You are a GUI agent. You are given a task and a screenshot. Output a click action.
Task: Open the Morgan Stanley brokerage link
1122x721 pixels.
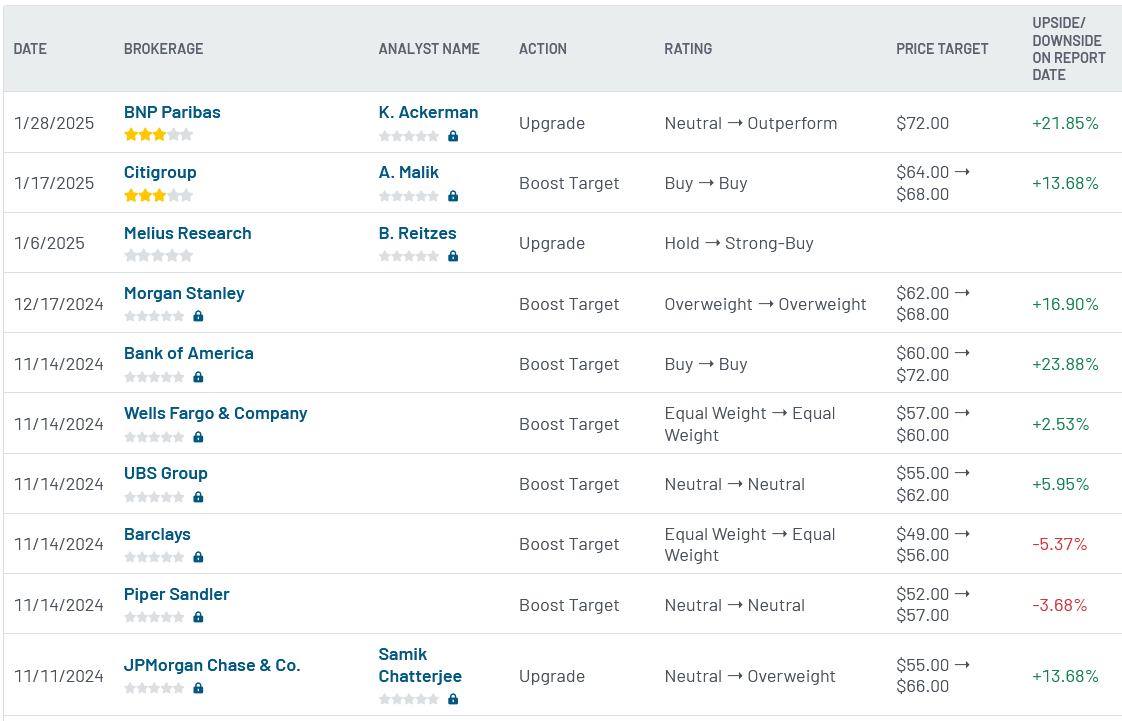tap(184, 293)
